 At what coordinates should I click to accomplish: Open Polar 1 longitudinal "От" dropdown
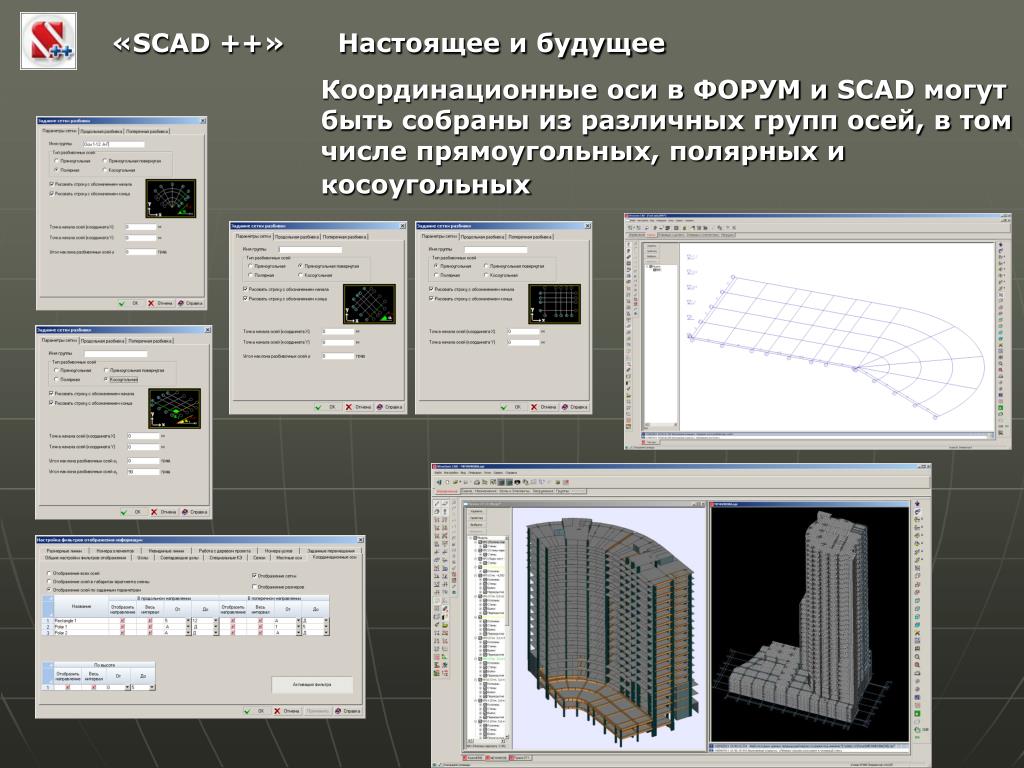(x=189, y=627)
